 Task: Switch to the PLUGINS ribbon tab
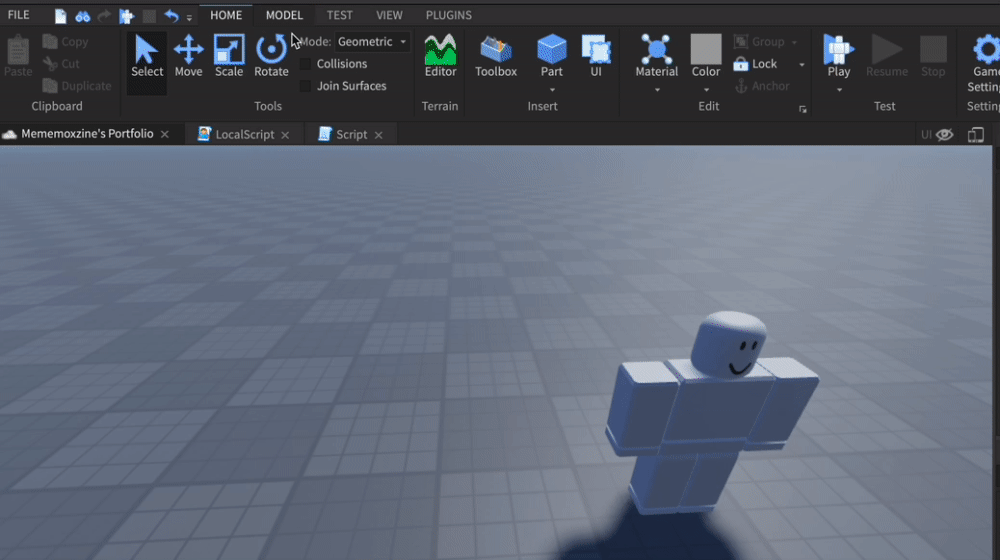[x=448, y=15]
